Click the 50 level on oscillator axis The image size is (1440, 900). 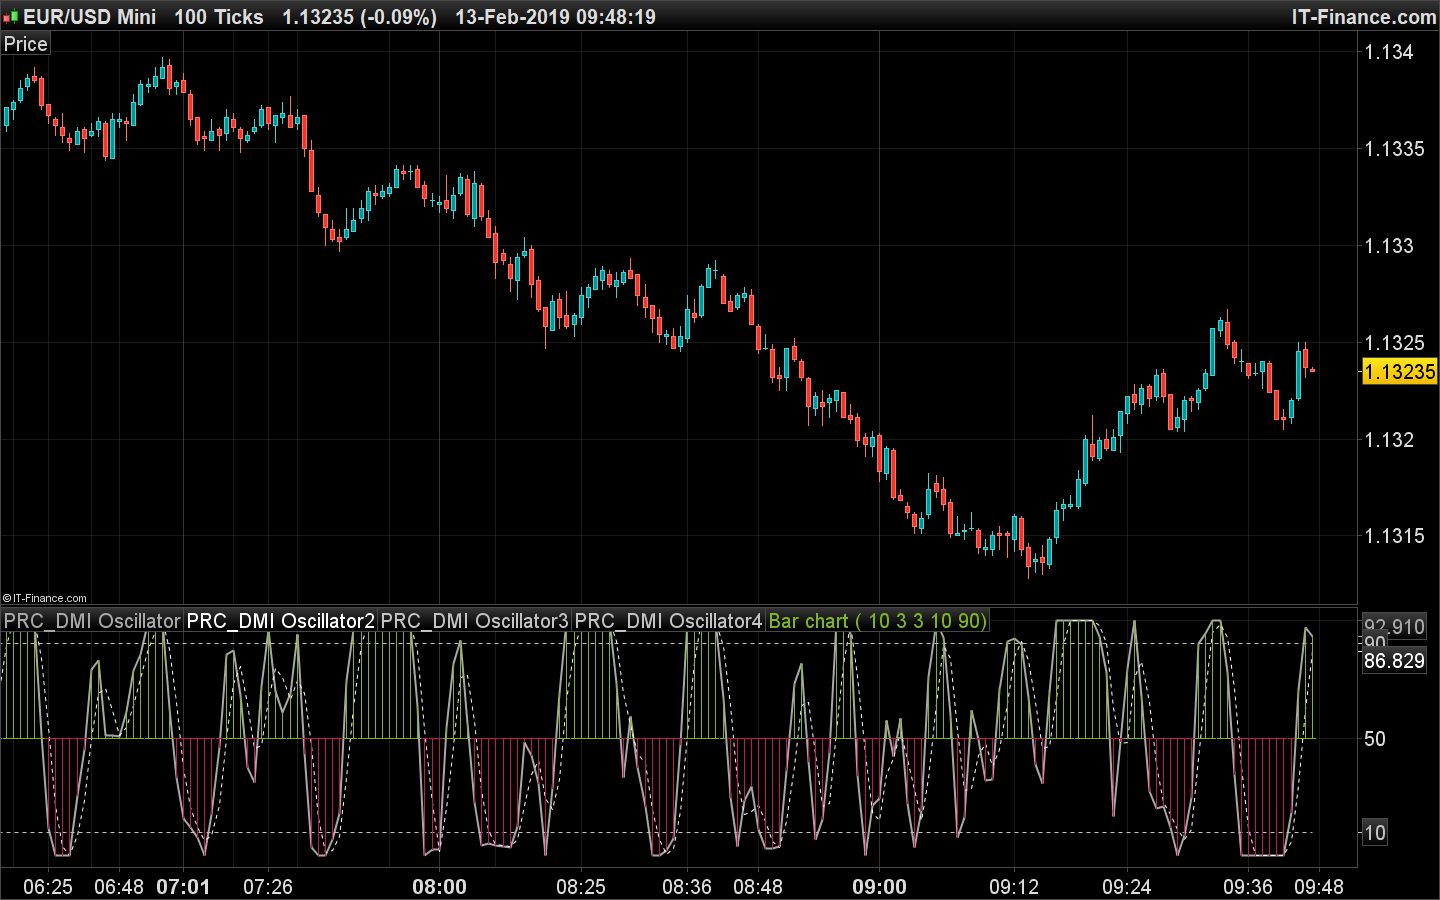[1375, 739]
